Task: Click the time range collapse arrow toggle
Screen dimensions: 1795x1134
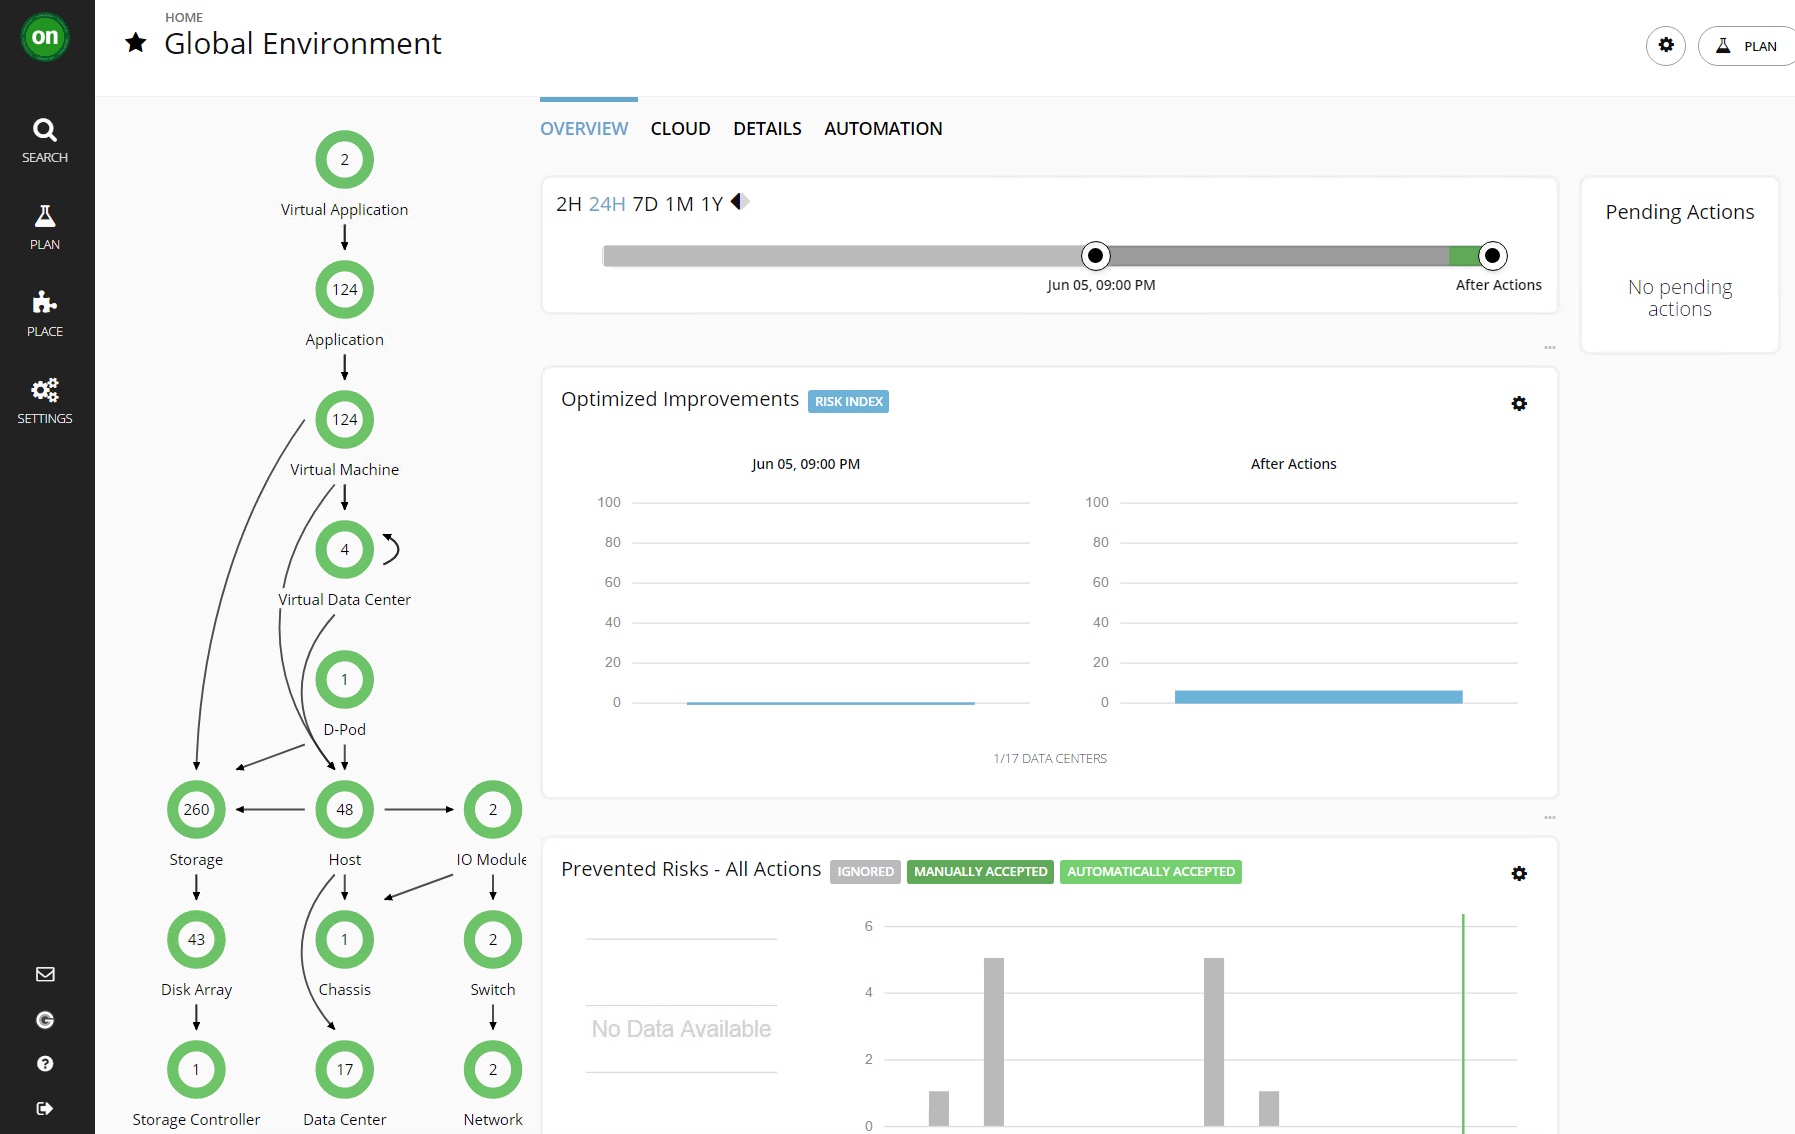Action: (740, 202)
